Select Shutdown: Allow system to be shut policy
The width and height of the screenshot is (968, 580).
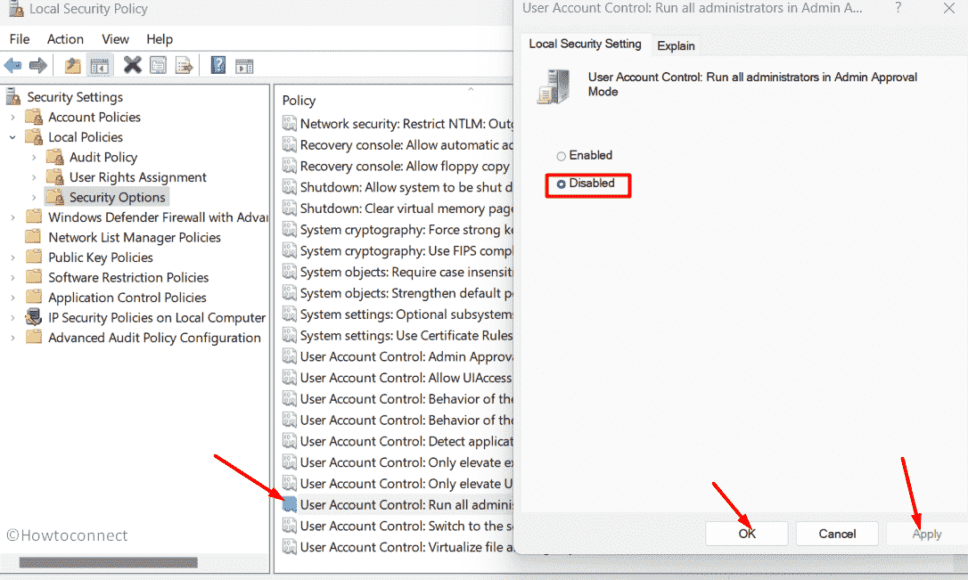[x=406, y=187]
